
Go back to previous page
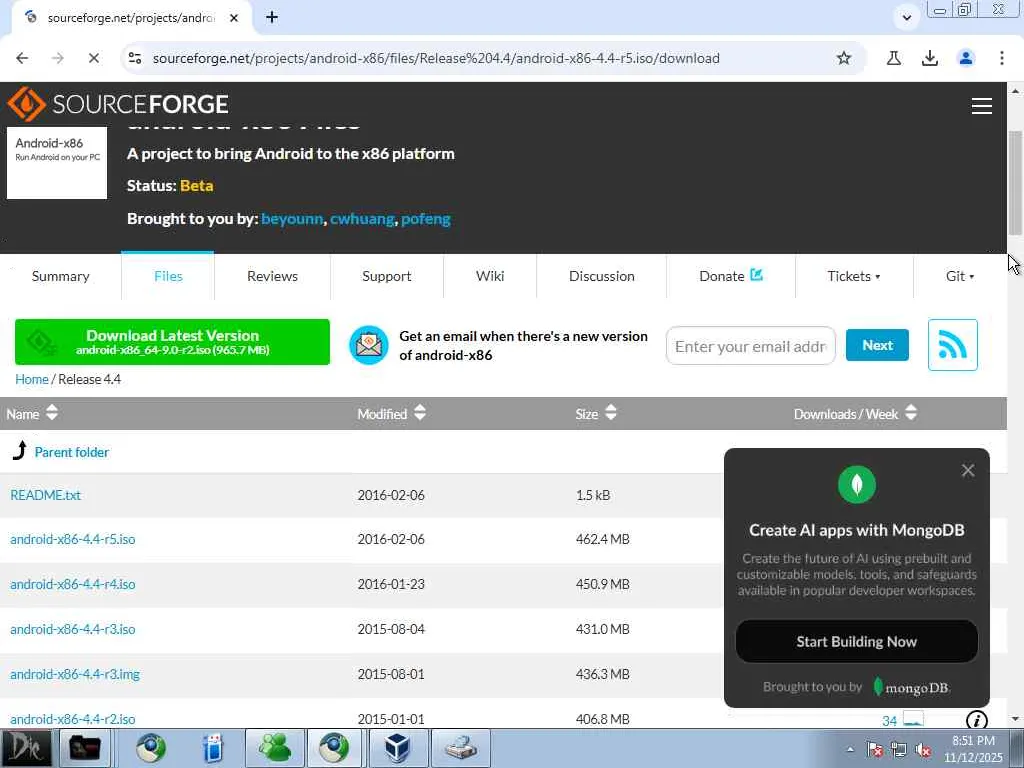(x=22, y=58)
